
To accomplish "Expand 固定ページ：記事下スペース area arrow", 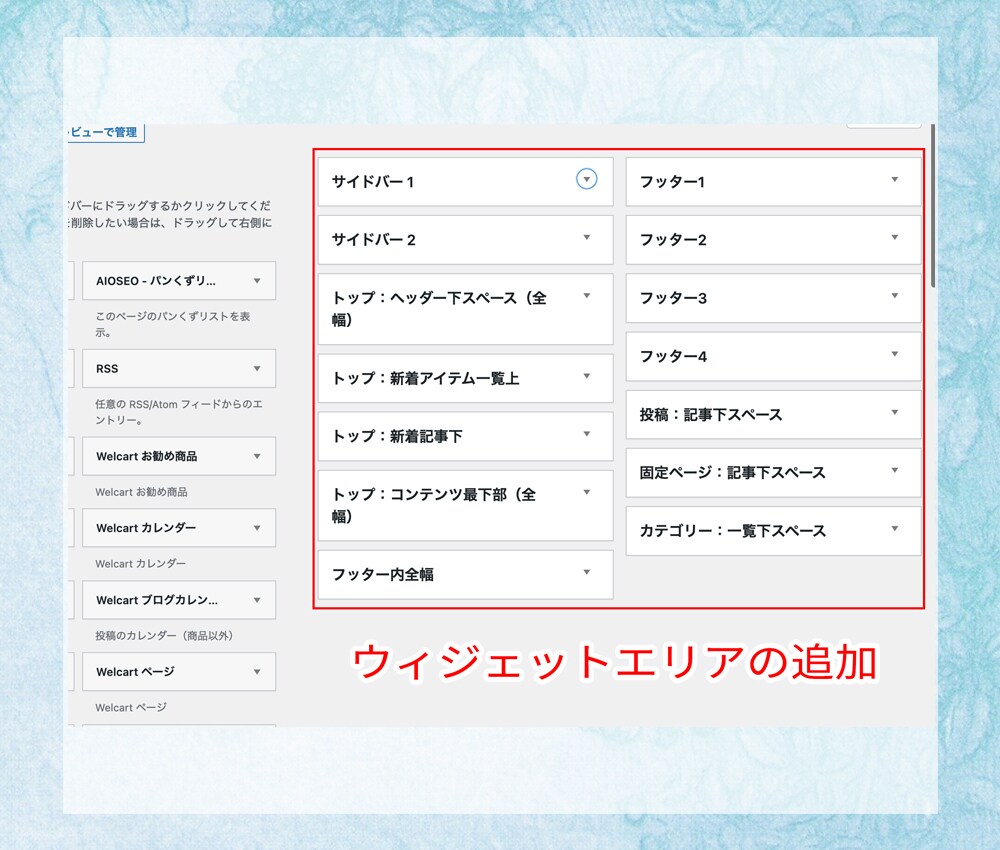I will click(895, 471).
